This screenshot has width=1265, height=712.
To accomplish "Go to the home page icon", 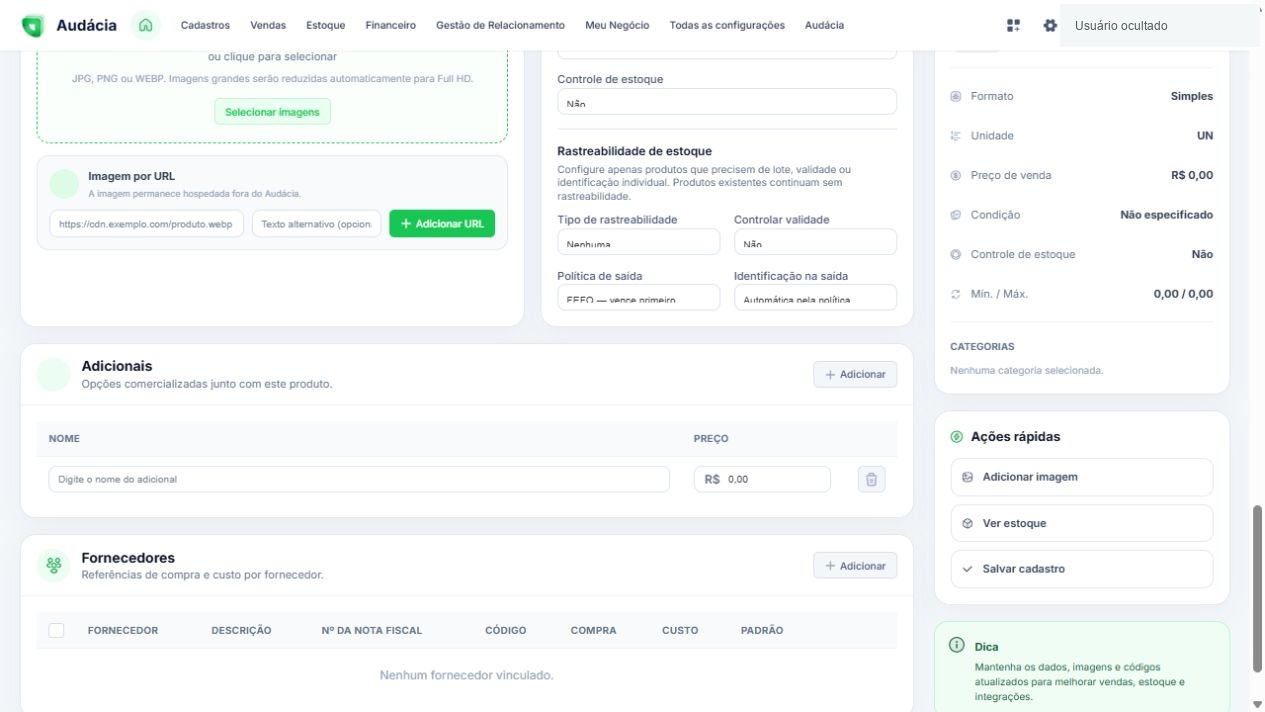I will (x=146, y=25).
